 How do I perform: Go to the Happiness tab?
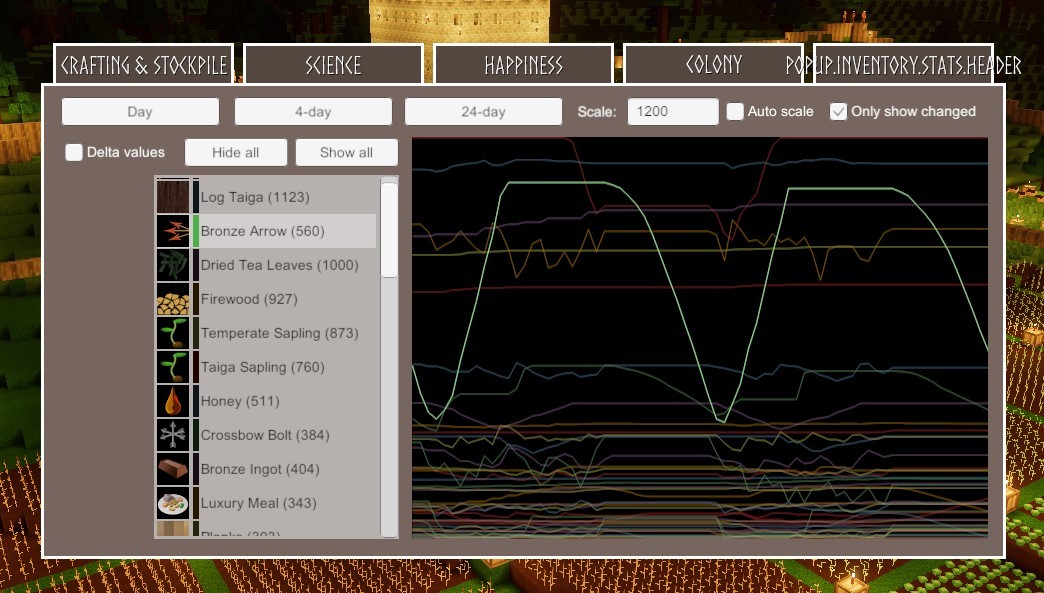(x=523, y=65)
